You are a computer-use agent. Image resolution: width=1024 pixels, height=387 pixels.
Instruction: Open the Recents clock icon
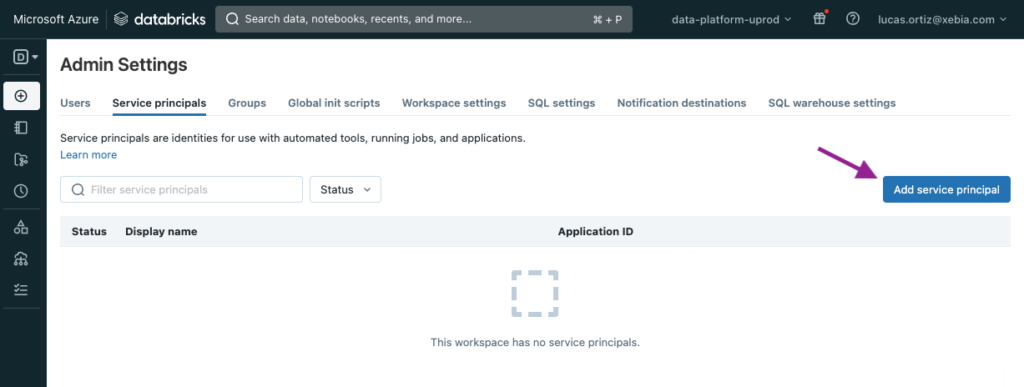coord(21,191)
